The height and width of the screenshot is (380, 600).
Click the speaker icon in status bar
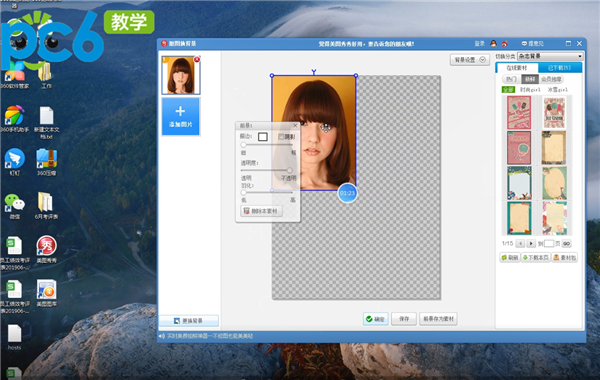coord(161,336)
